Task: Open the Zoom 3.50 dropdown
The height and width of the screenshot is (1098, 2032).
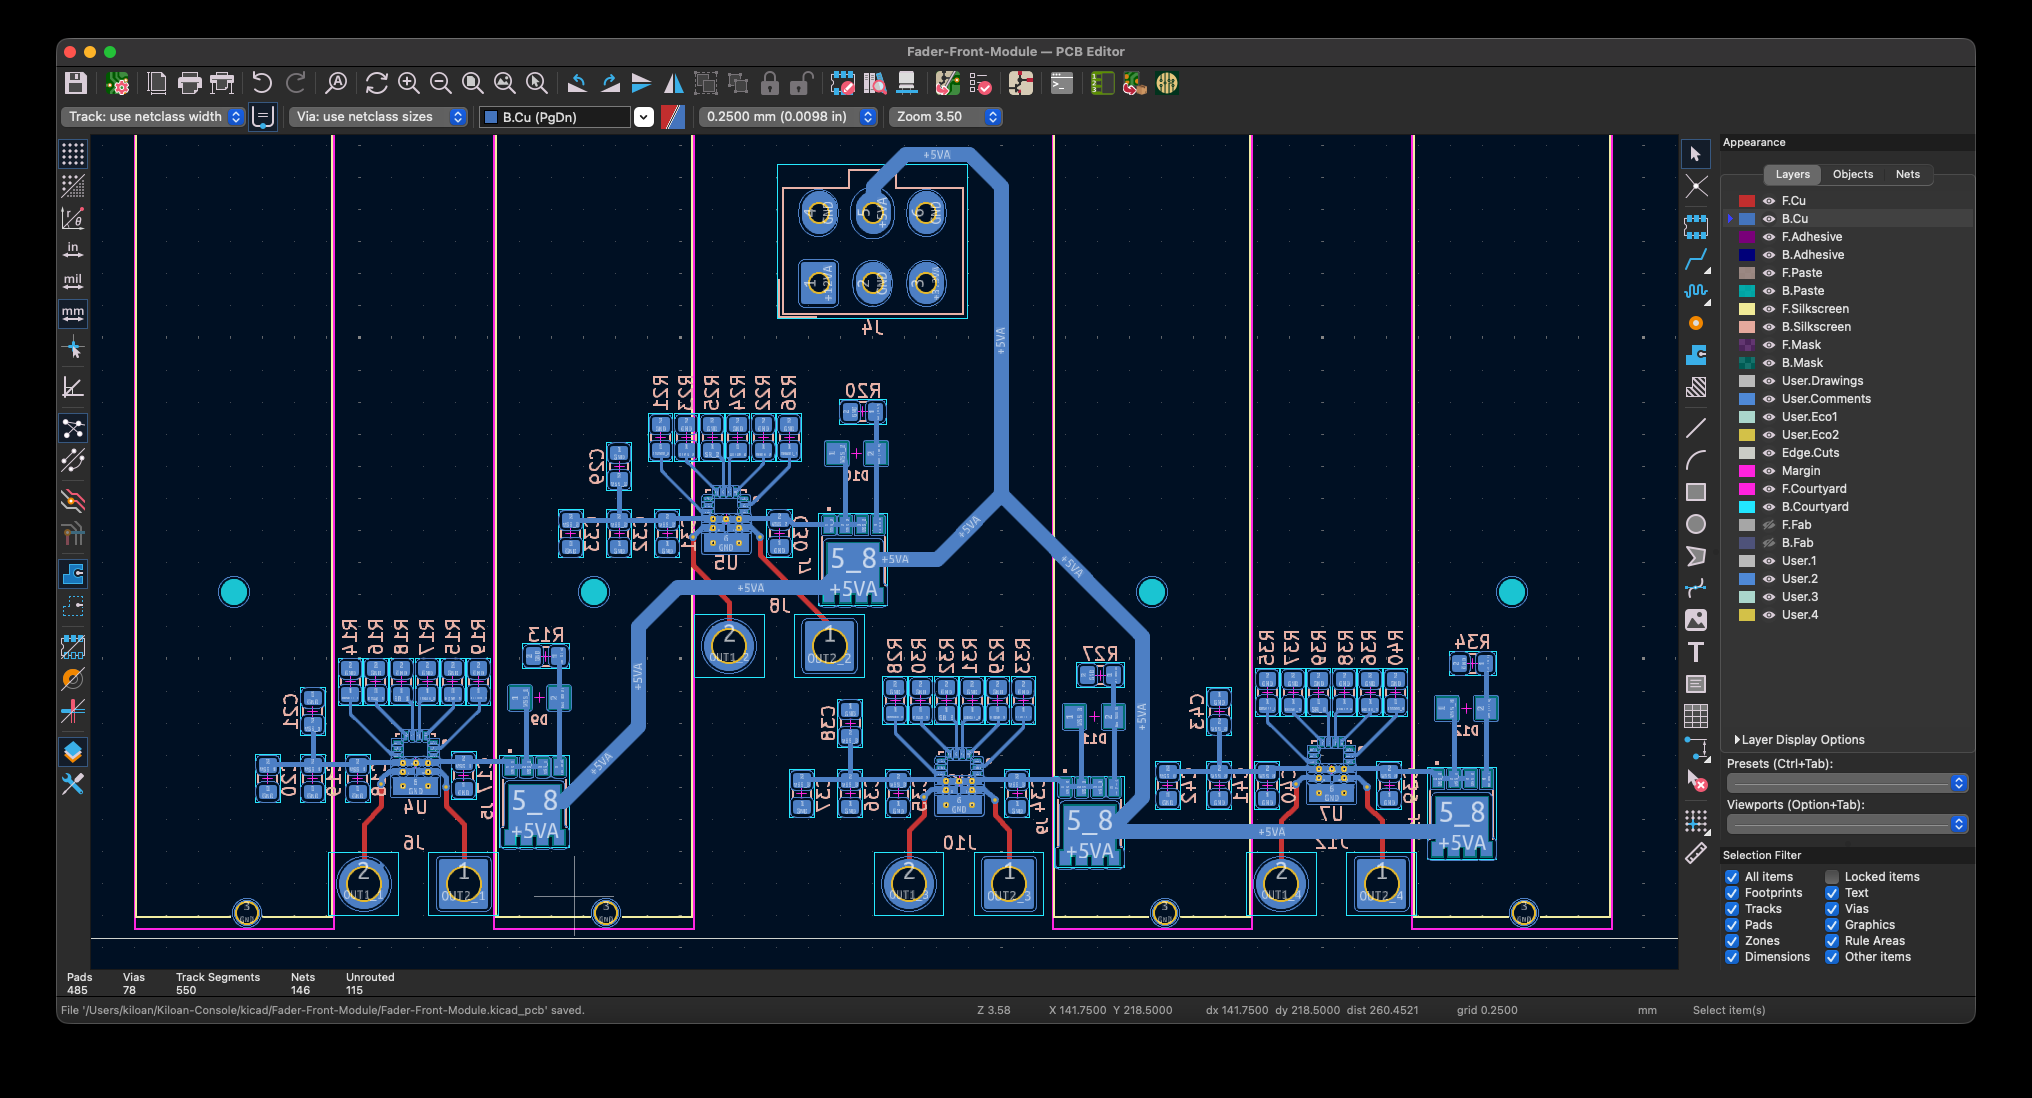Action: pos(945,117)
